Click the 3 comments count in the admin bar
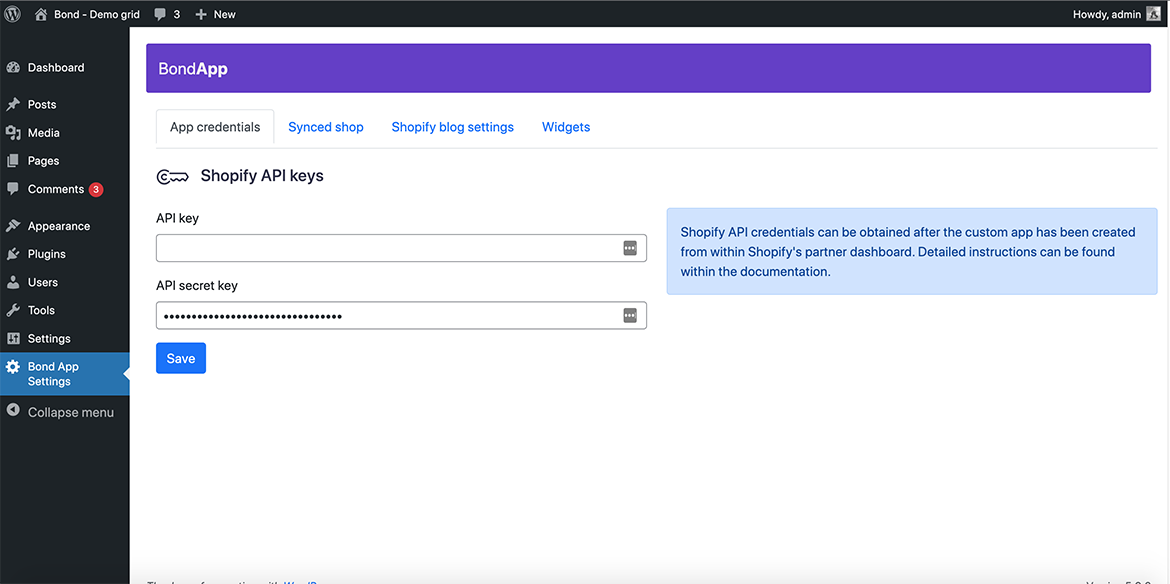1170x584 pixels. [177, 14]
